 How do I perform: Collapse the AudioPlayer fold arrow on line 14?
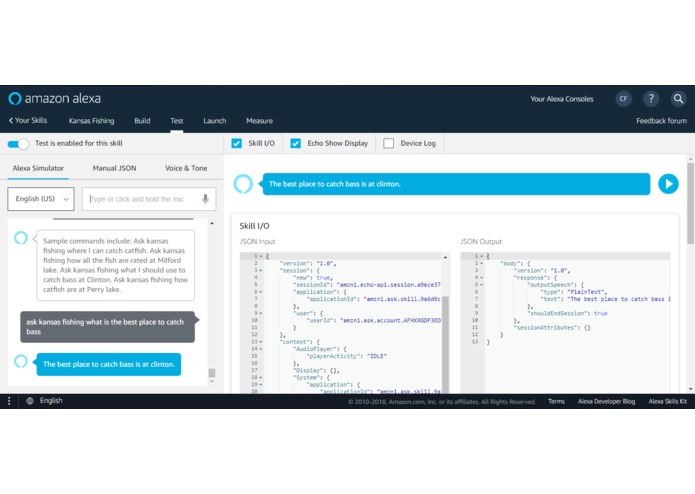pyautogui.click(x=261, y=349)
